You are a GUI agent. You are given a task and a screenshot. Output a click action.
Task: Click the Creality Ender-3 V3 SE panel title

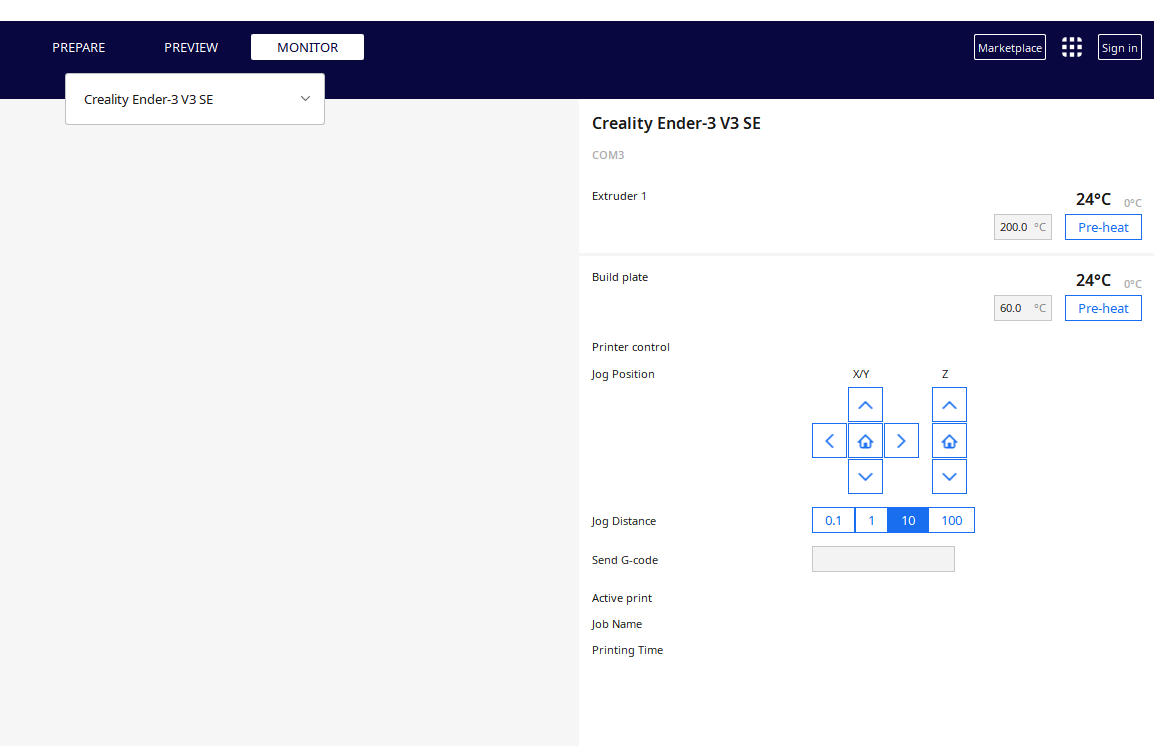click(676, 123)
